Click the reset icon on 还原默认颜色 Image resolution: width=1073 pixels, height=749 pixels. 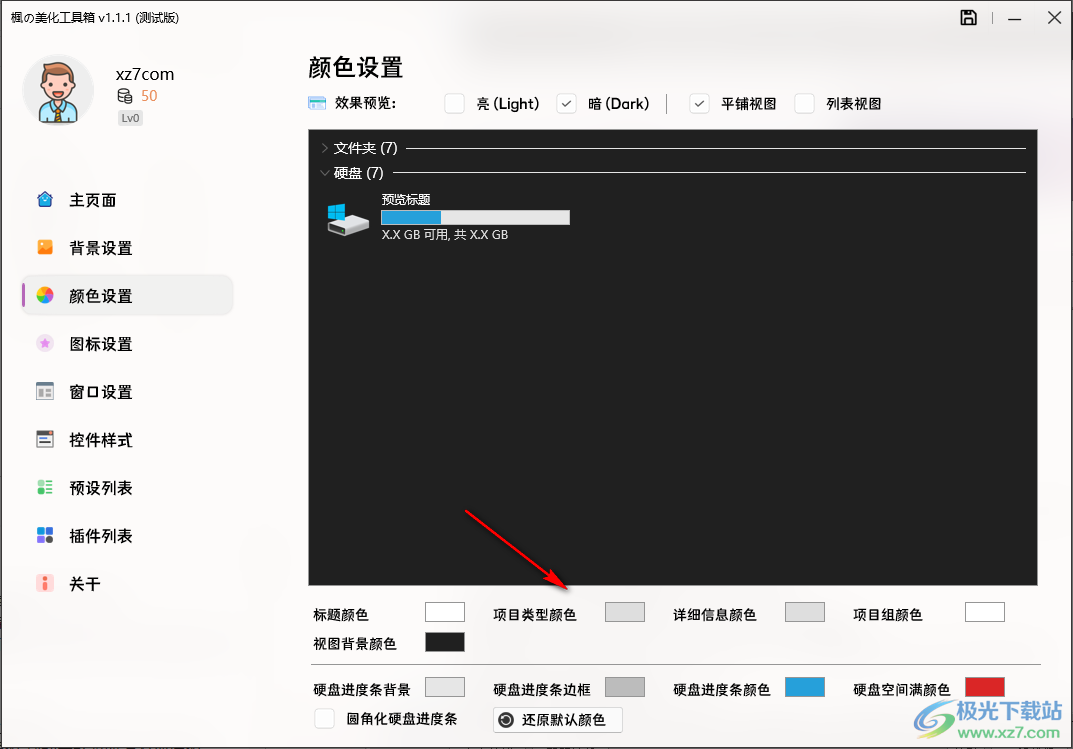click(506, 720)
